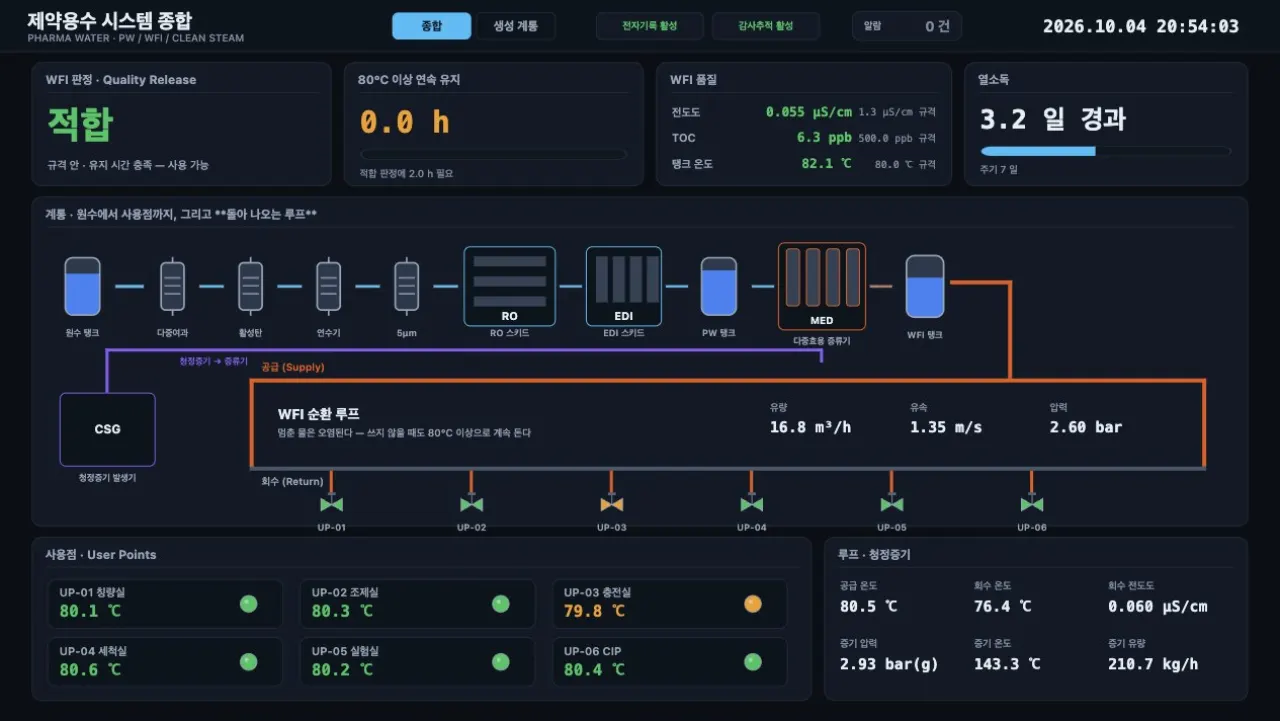Screen dimensions: 1280x721
Task: Click the 원수 탱크 raw water tank icon
Action: click(x=82, y=287)
